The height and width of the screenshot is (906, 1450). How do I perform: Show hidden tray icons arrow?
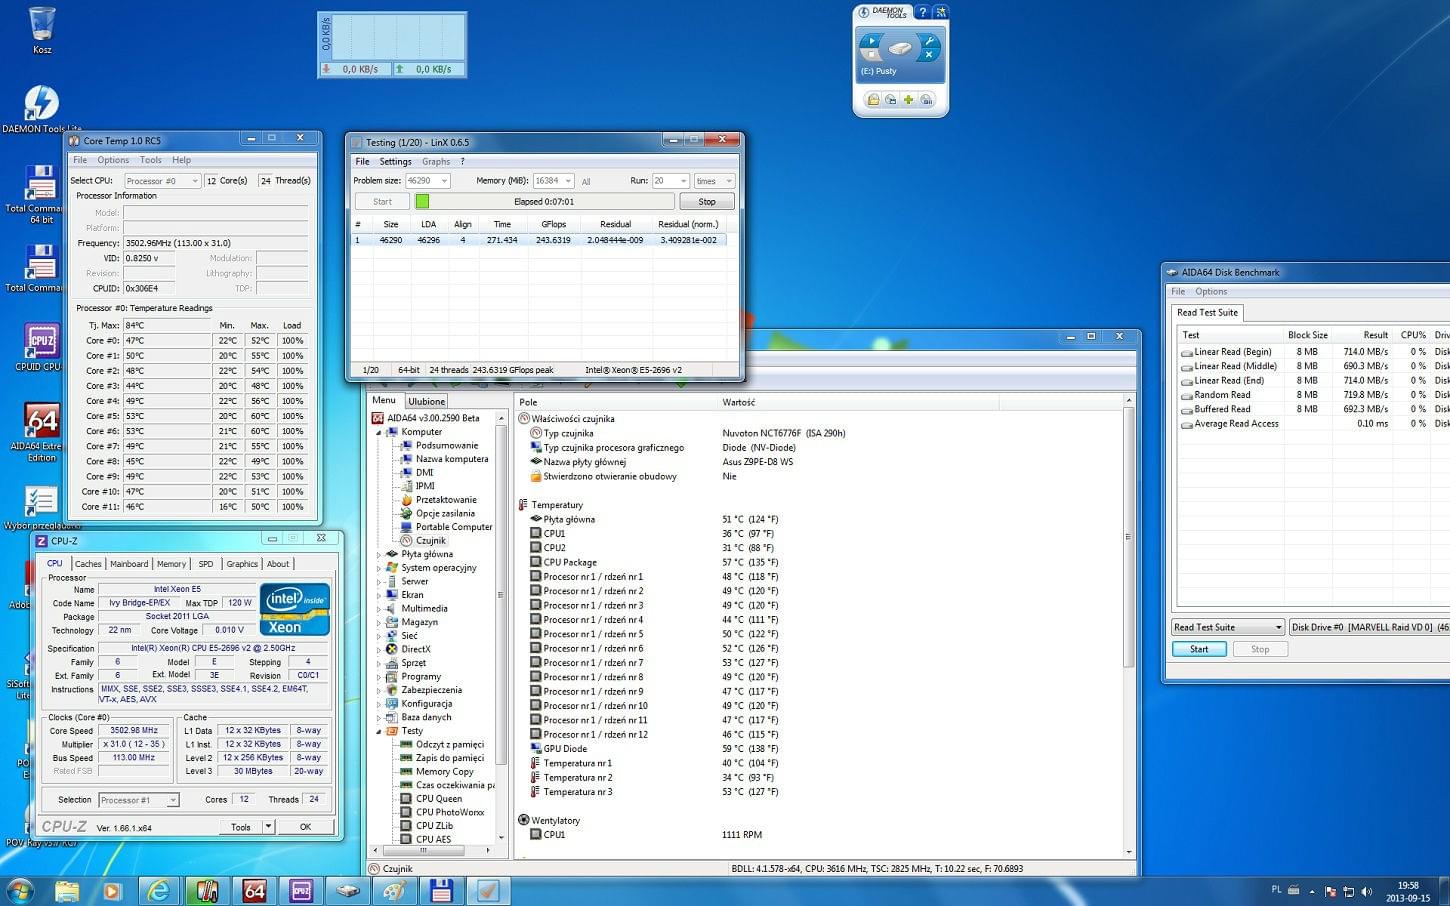[x=1312, y=891]
